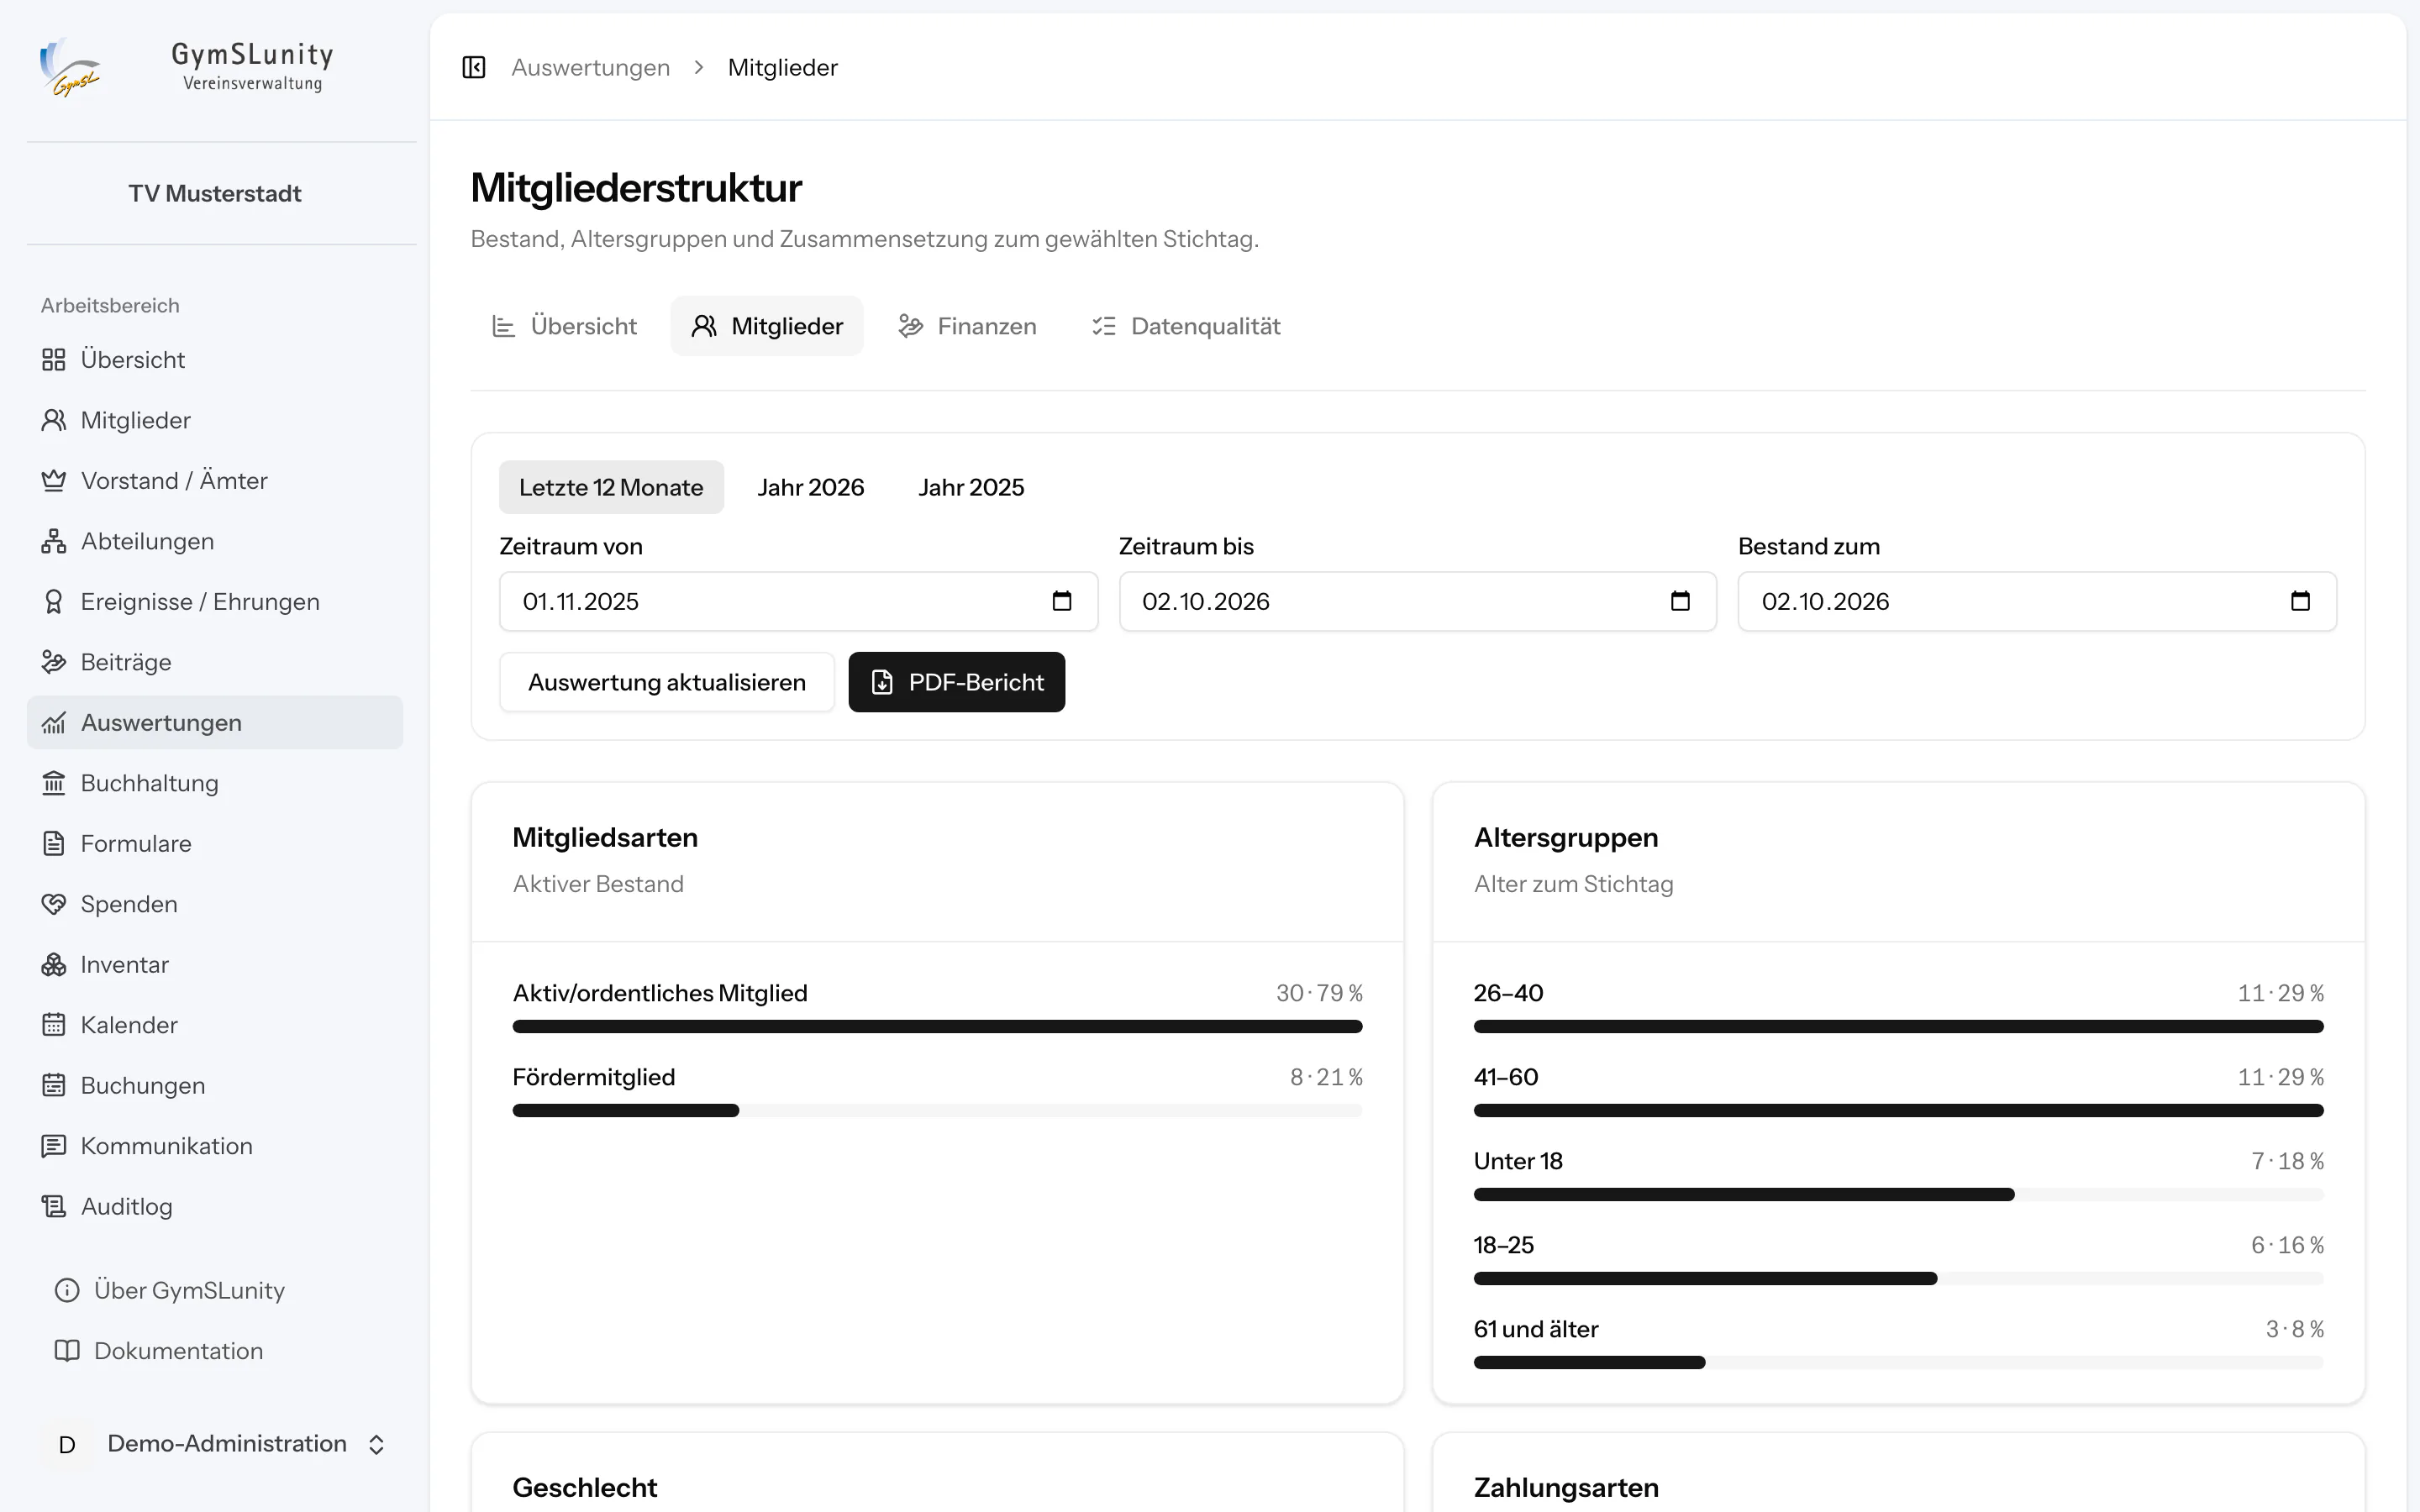Open Spenden heart icon

point(53,904)
